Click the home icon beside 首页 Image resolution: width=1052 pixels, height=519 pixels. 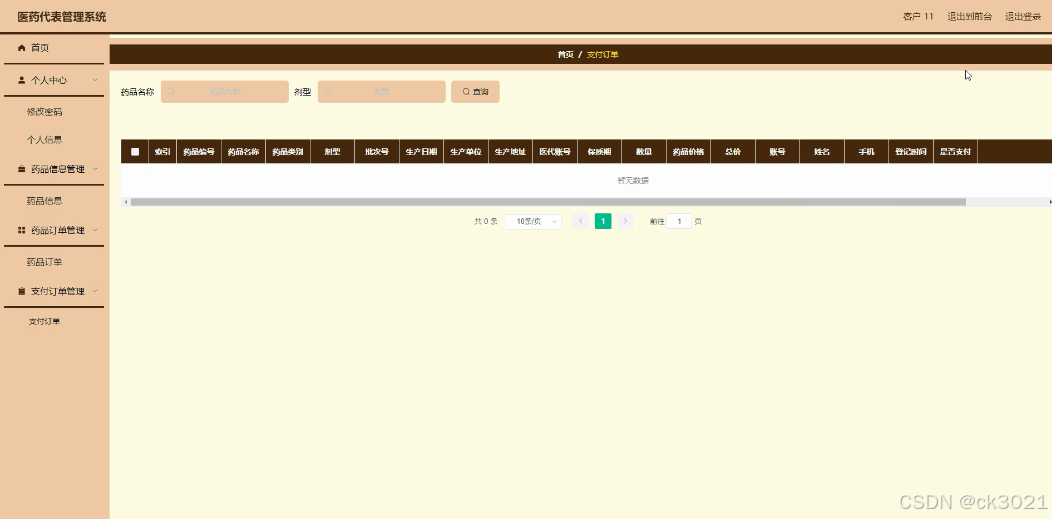click(x=21, y=48)
